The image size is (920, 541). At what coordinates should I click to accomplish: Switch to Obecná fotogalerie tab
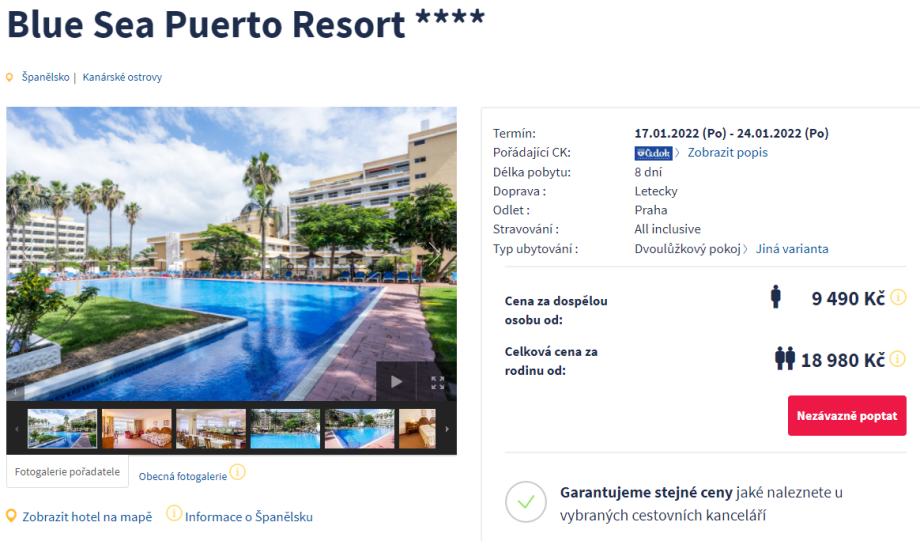(x=182, y=476)
